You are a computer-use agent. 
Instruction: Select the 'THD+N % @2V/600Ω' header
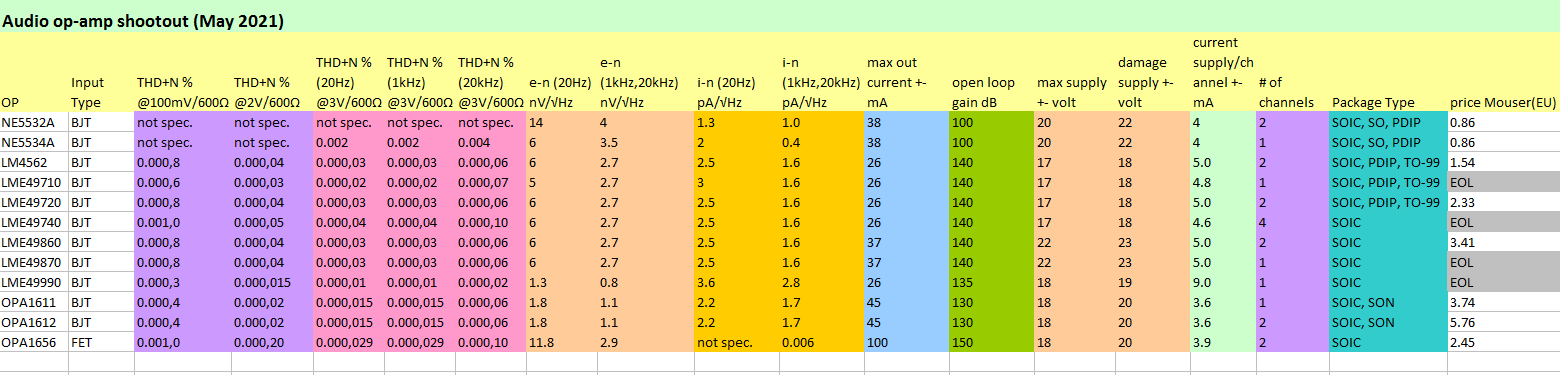point(272,71)
